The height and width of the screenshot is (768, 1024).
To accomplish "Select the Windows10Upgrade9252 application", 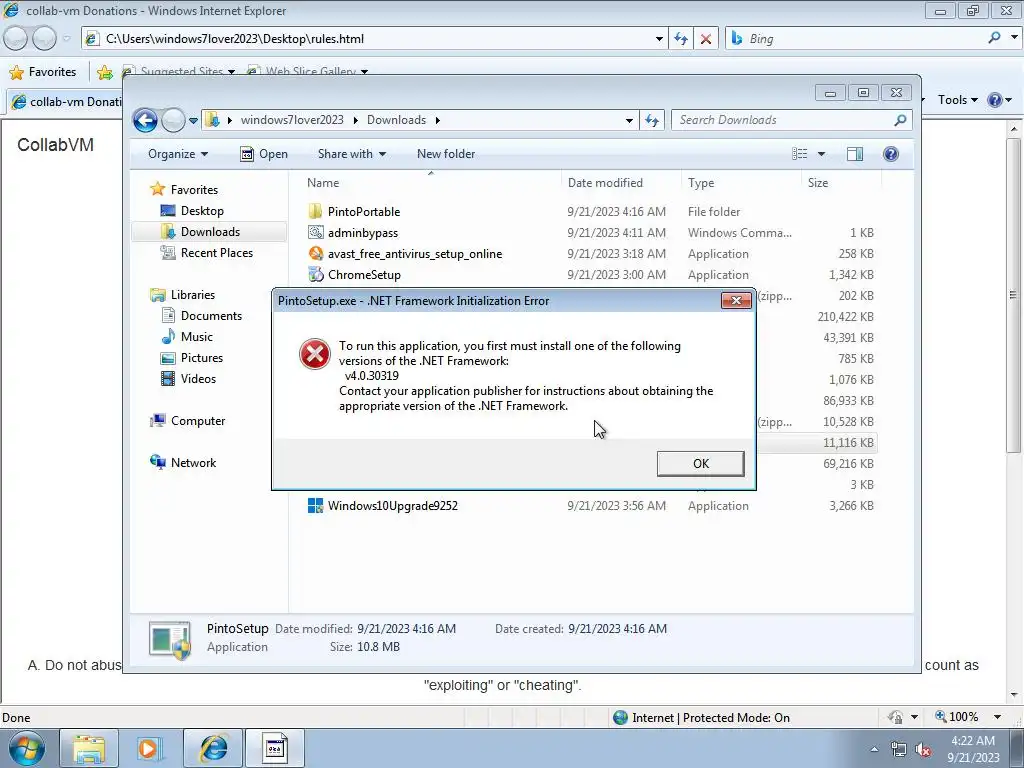I will (392, 505).
